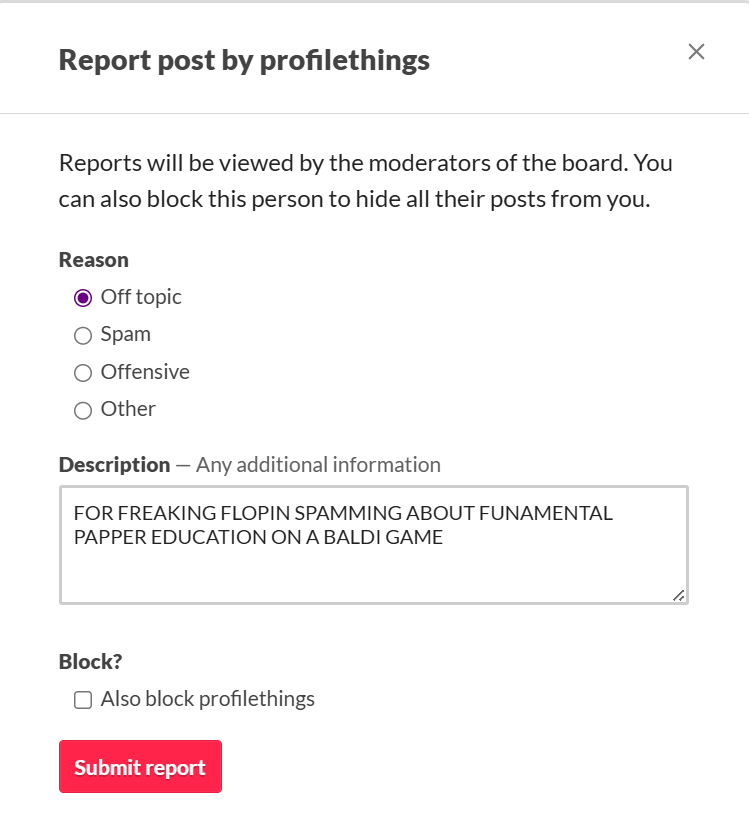
Task: Place cursor after "BALDI GAME" in description
Action: [x=444, y=537]
